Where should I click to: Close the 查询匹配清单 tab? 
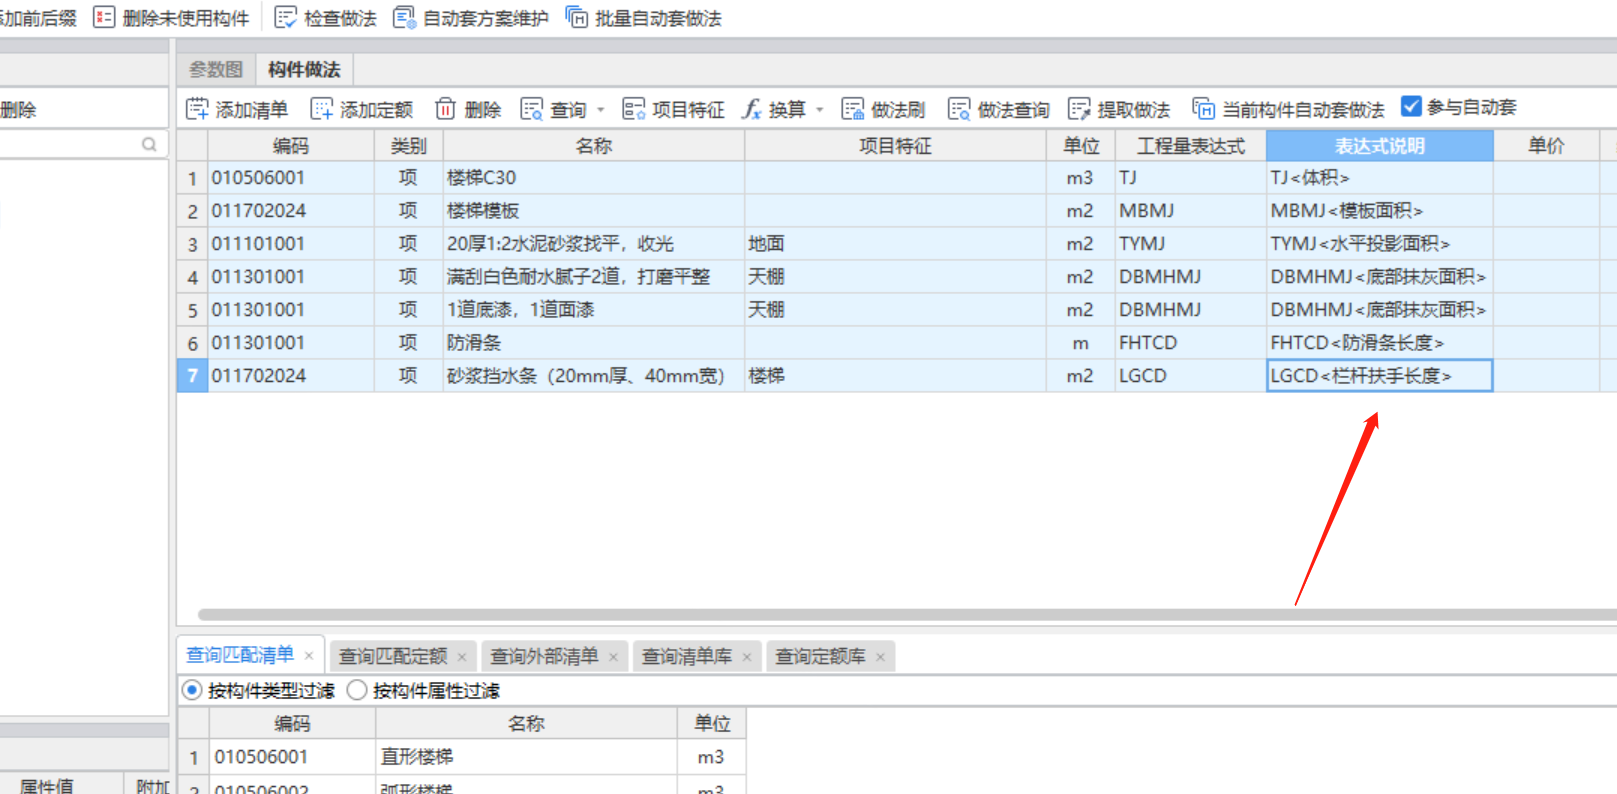click(x=309, y=656)
